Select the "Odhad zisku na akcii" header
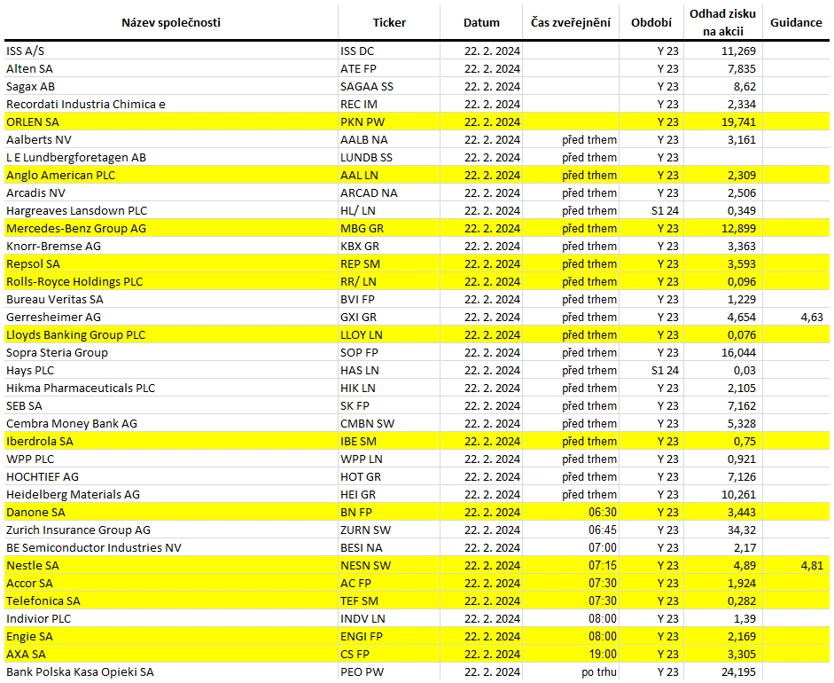The width and height of the screenshot is (834, 683). coord(722,23)
